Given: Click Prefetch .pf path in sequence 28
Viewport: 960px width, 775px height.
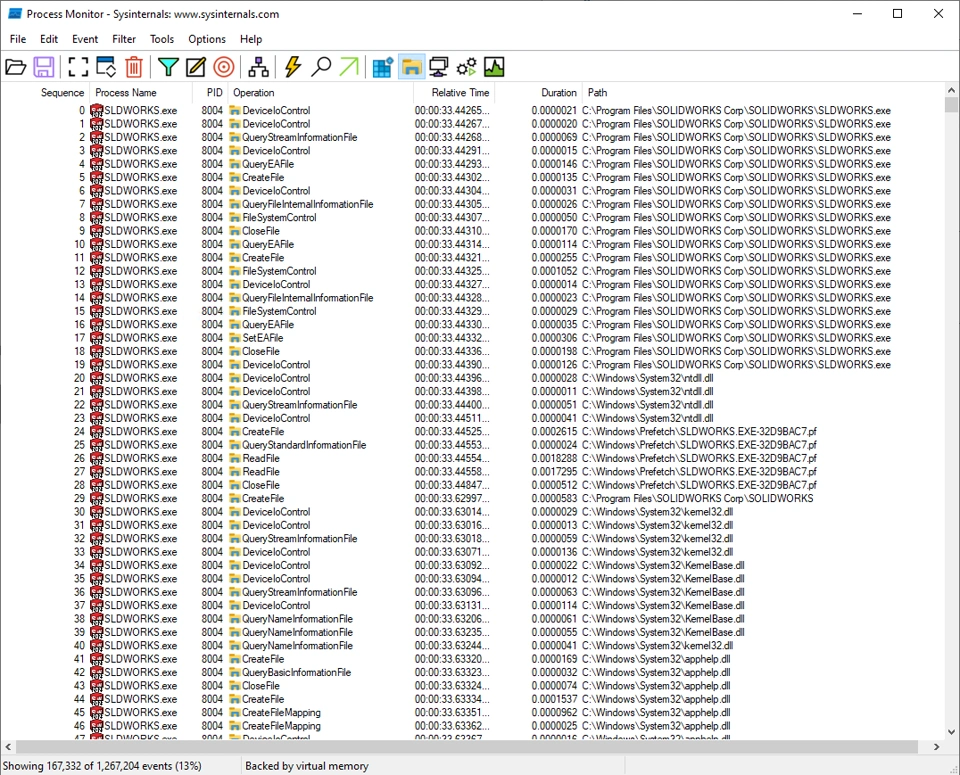Looking at the screenshot, I should click(699, 485).
